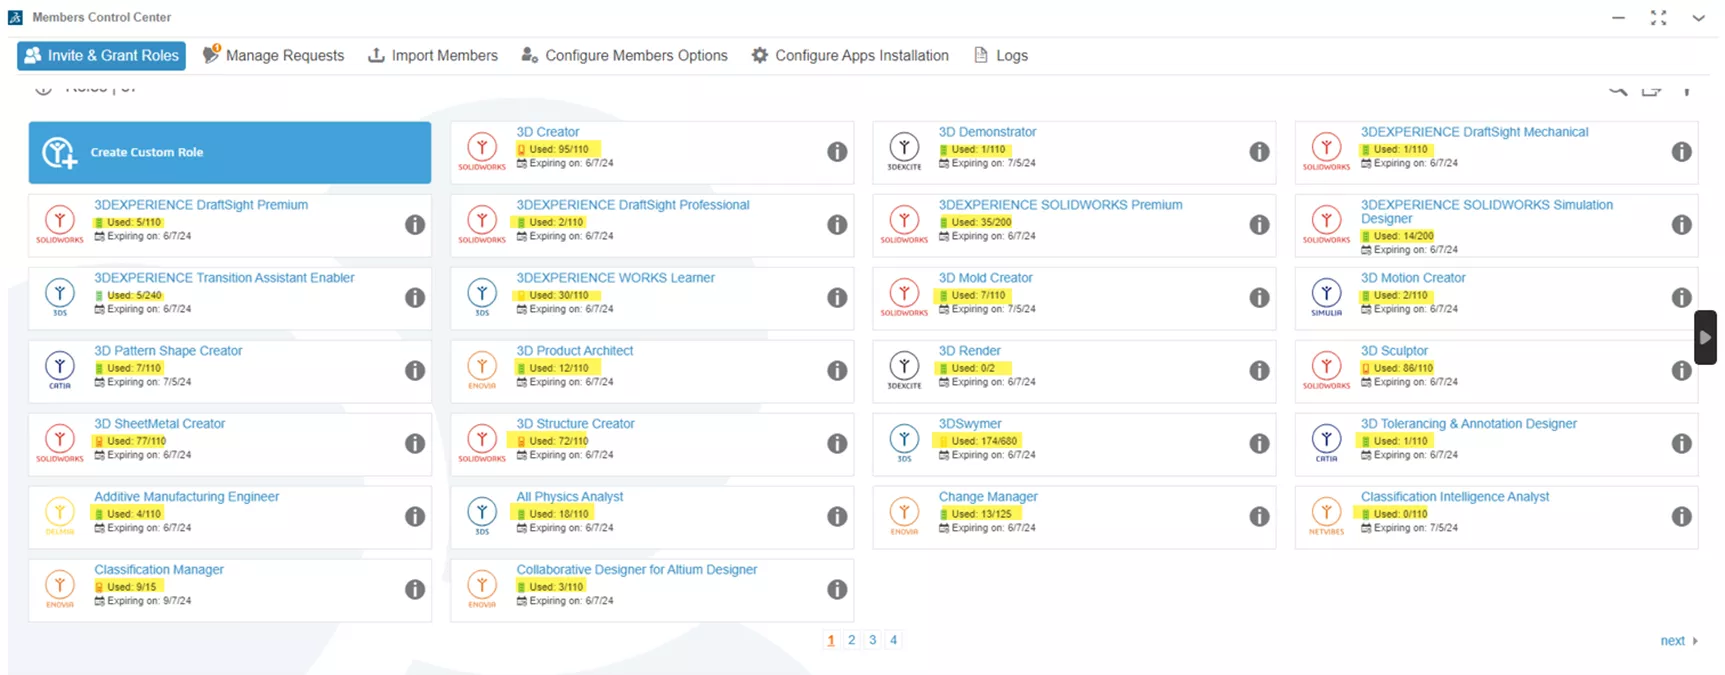Viewport: 1725px width, 675px height.
Task: Open the Manage Requests tab
Action: click(x=273, y=56)
